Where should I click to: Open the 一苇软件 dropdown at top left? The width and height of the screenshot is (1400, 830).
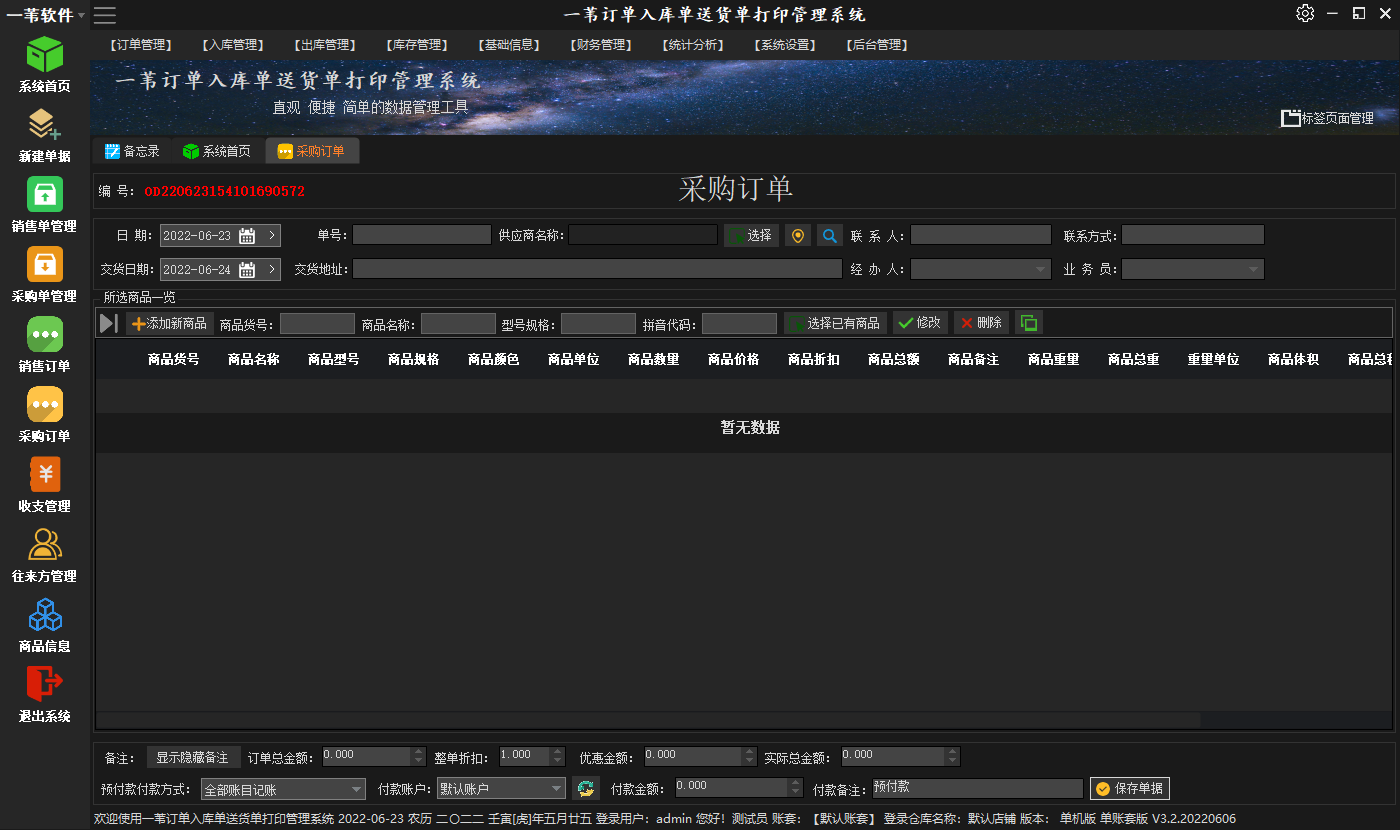pos(46,15)
